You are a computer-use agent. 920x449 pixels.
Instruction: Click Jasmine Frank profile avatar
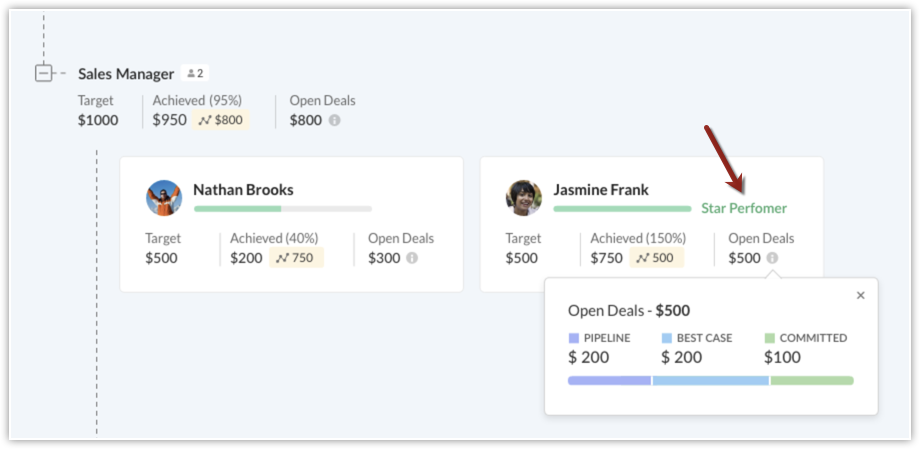(524, 198)
